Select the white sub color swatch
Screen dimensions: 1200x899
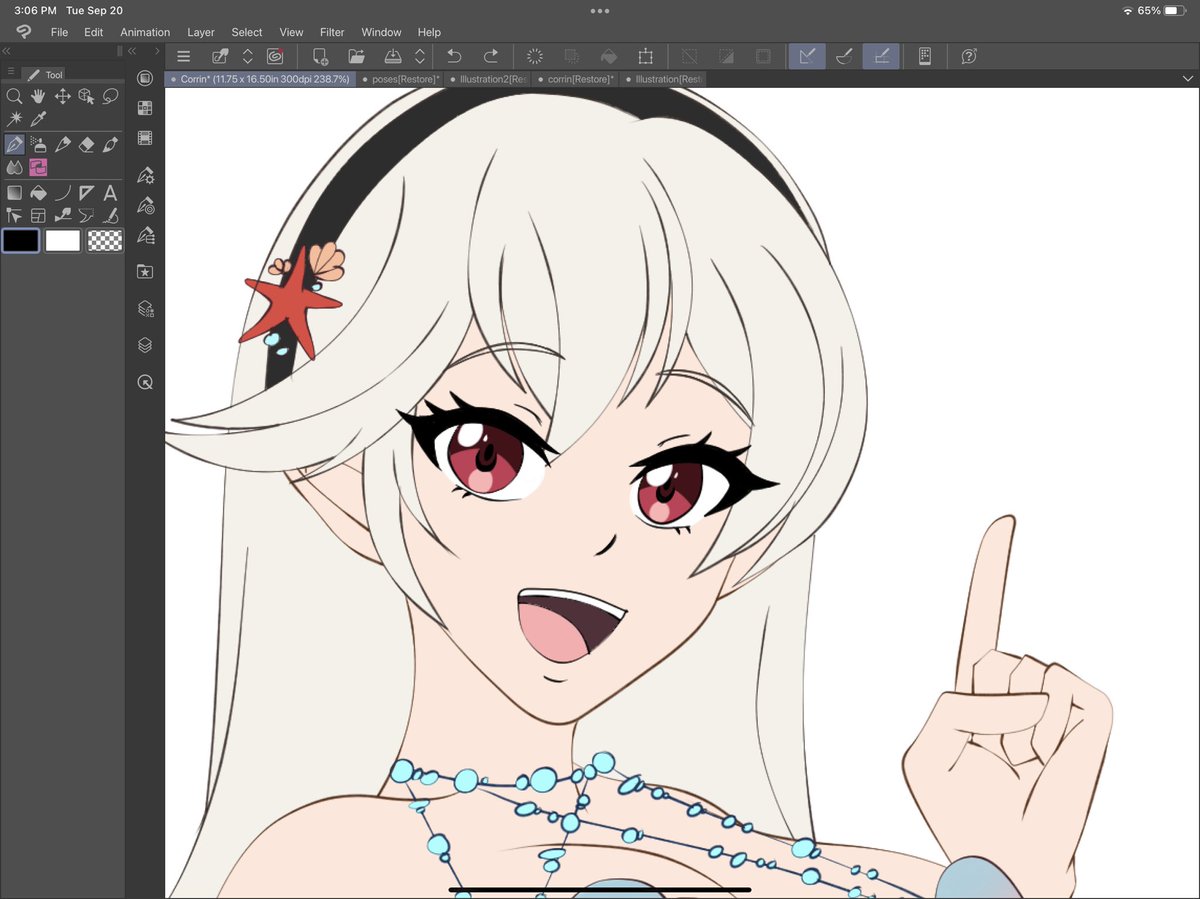(63, 240)
